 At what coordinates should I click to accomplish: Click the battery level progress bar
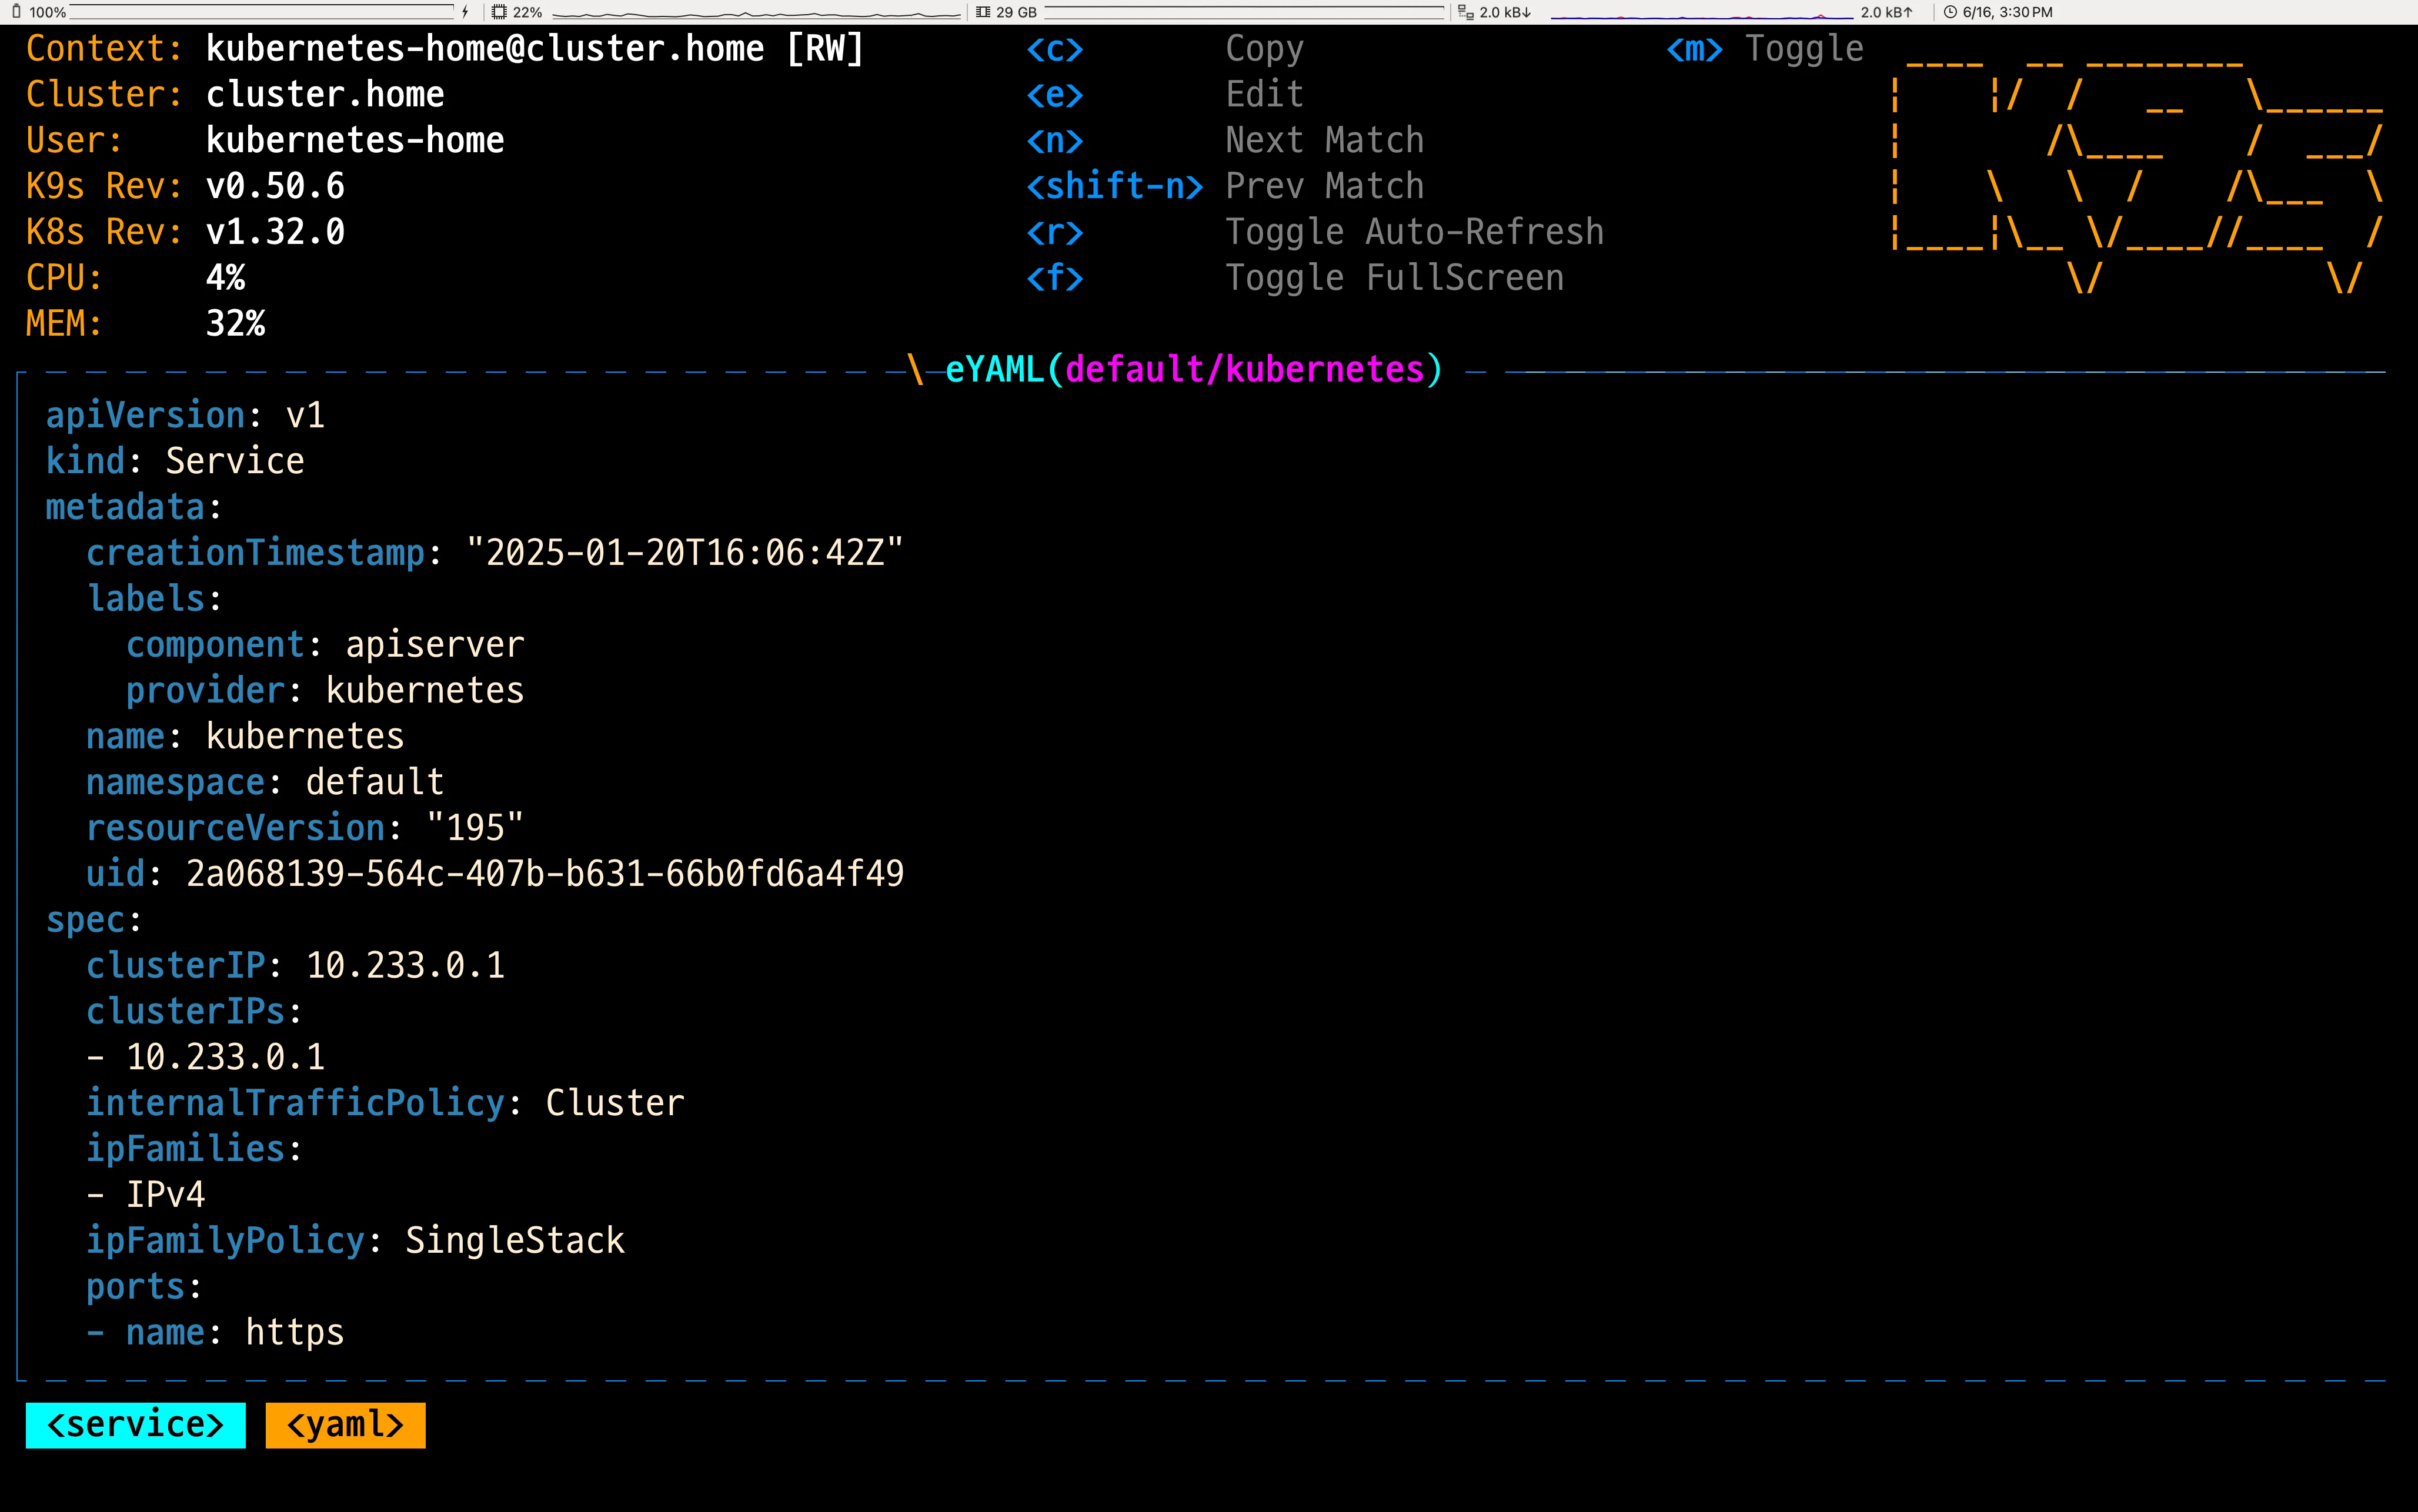(x=260, y=13)
